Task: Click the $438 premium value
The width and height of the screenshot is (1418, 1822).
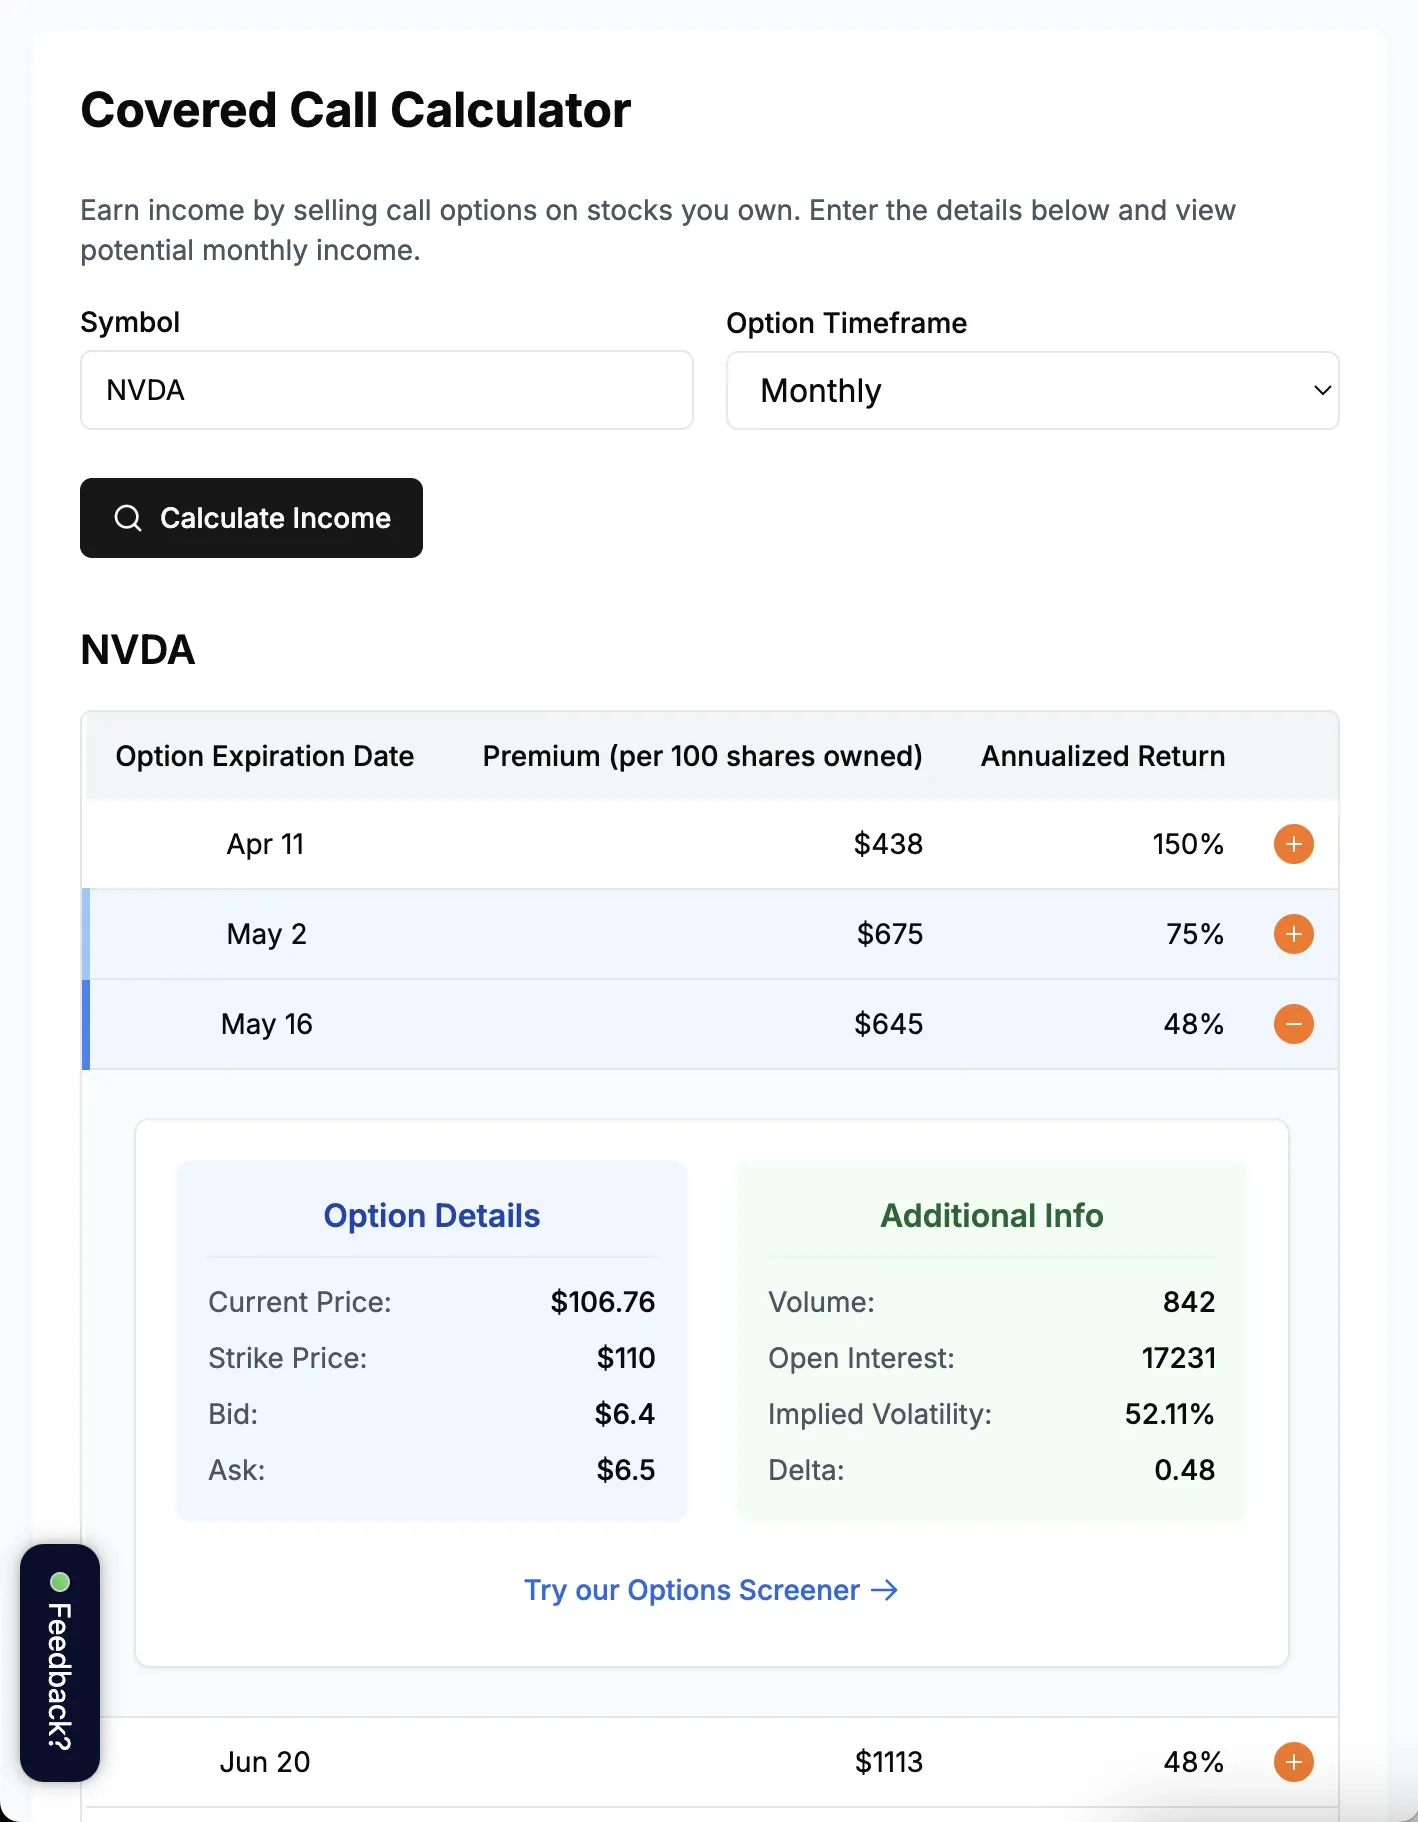Action: [x=888, y=844]
